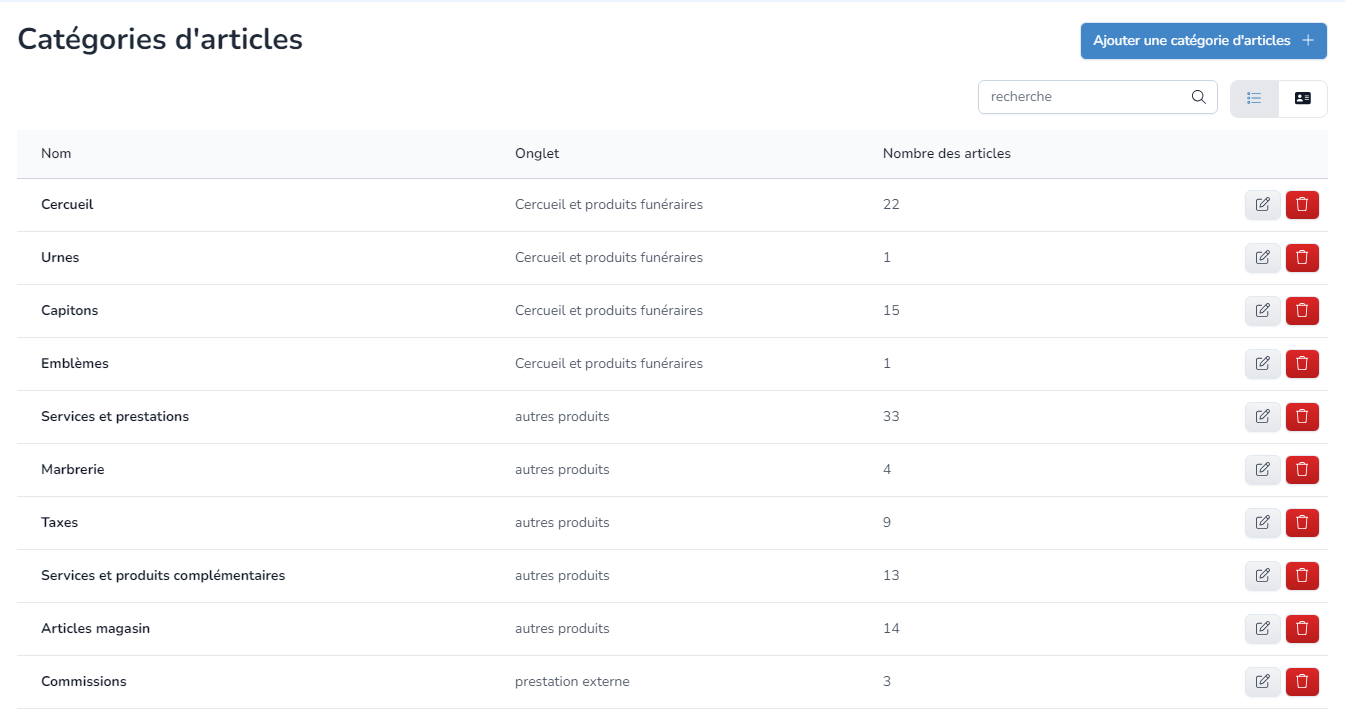The width and height of the screenshot is (1345, 716).
Task: Edit the Commissions category
Action: point(1262,682)
